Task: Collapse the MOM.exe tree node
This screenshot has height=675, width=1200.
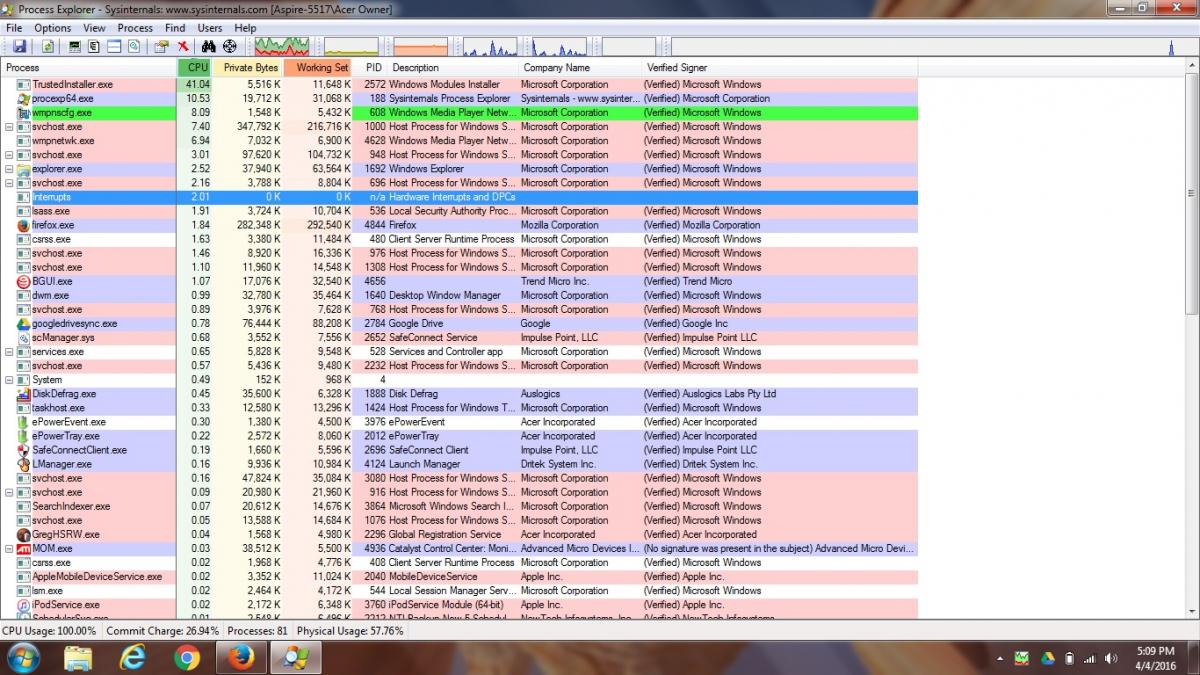Action: click(10, 548)
